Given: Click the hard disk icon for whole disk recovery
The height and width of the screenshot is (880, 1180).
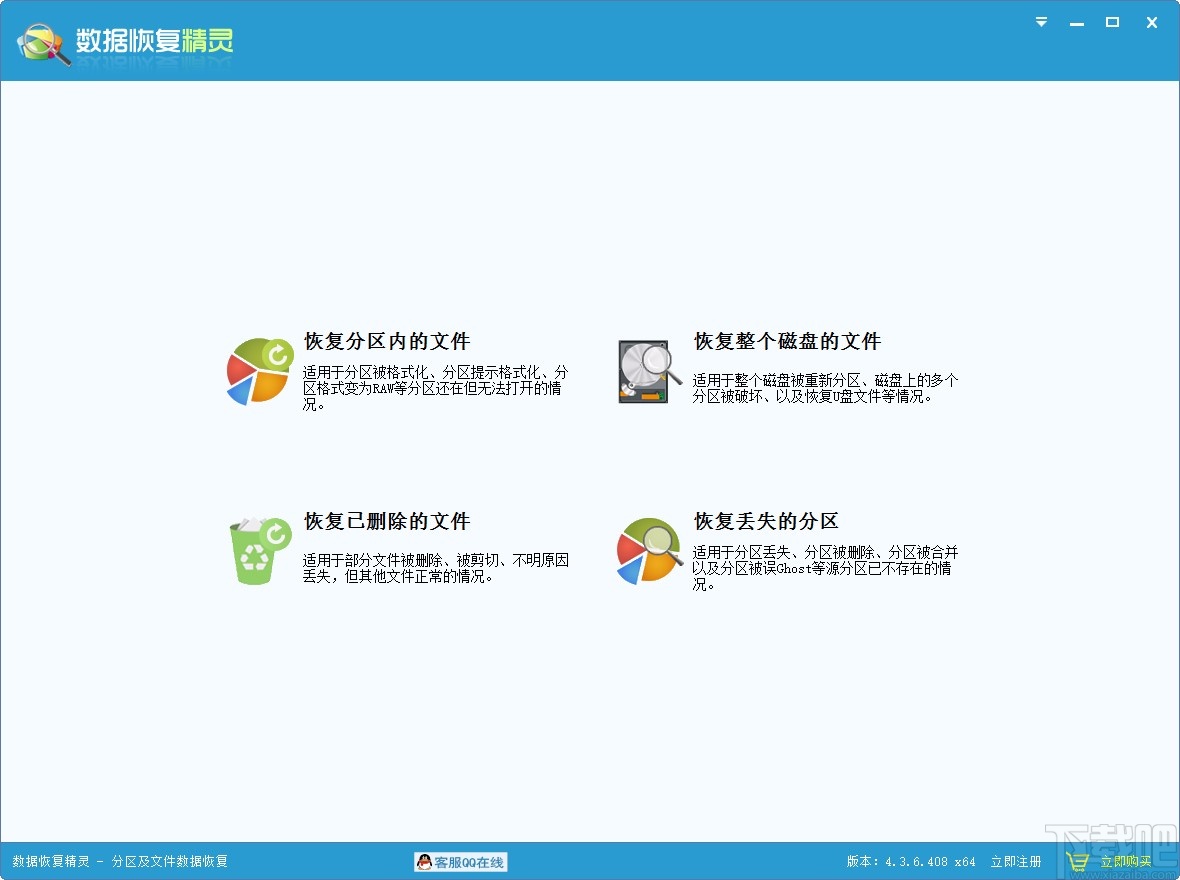Looking at the screenshot, I should (x=646, y=371).
